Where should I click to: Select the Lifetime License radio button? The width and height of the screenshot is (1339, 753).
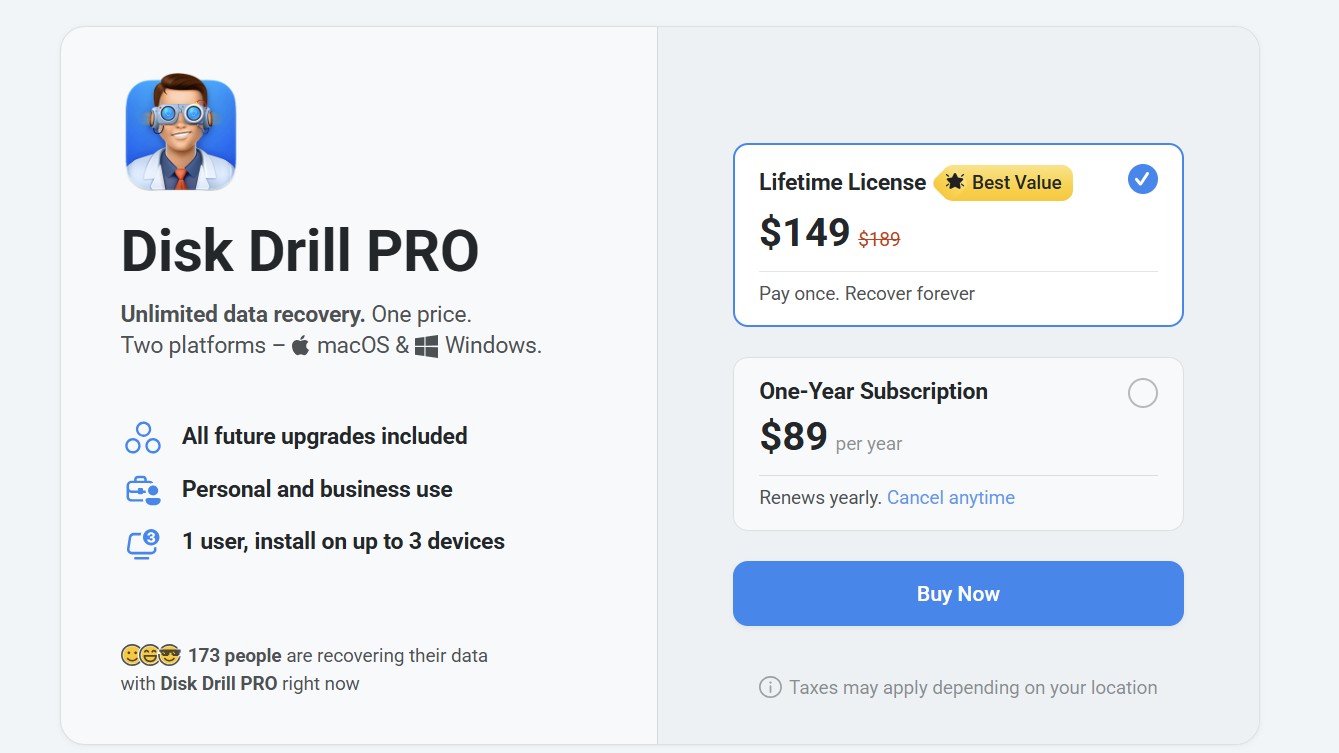(1142, 180)
